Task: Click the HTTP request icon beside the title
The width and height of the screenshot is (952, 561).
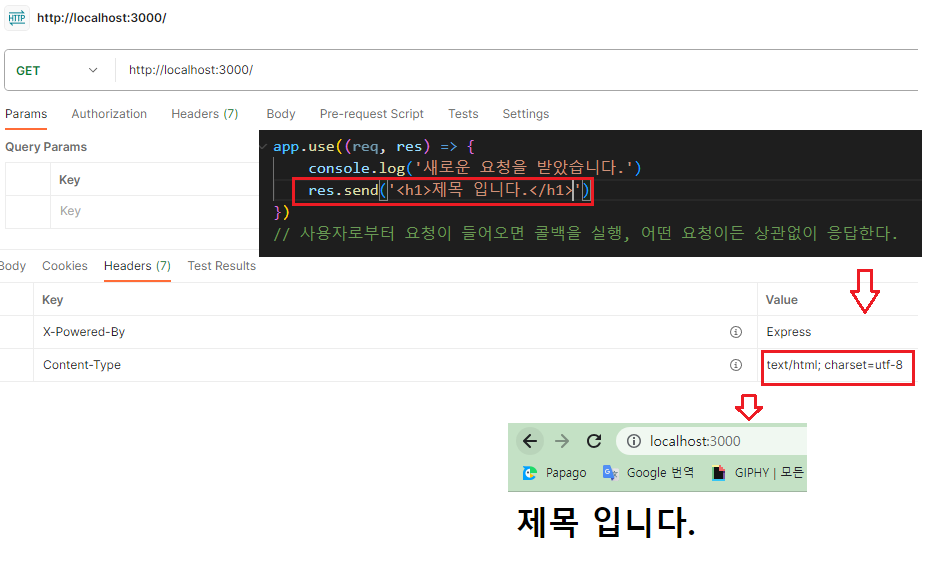Action: 17,18
